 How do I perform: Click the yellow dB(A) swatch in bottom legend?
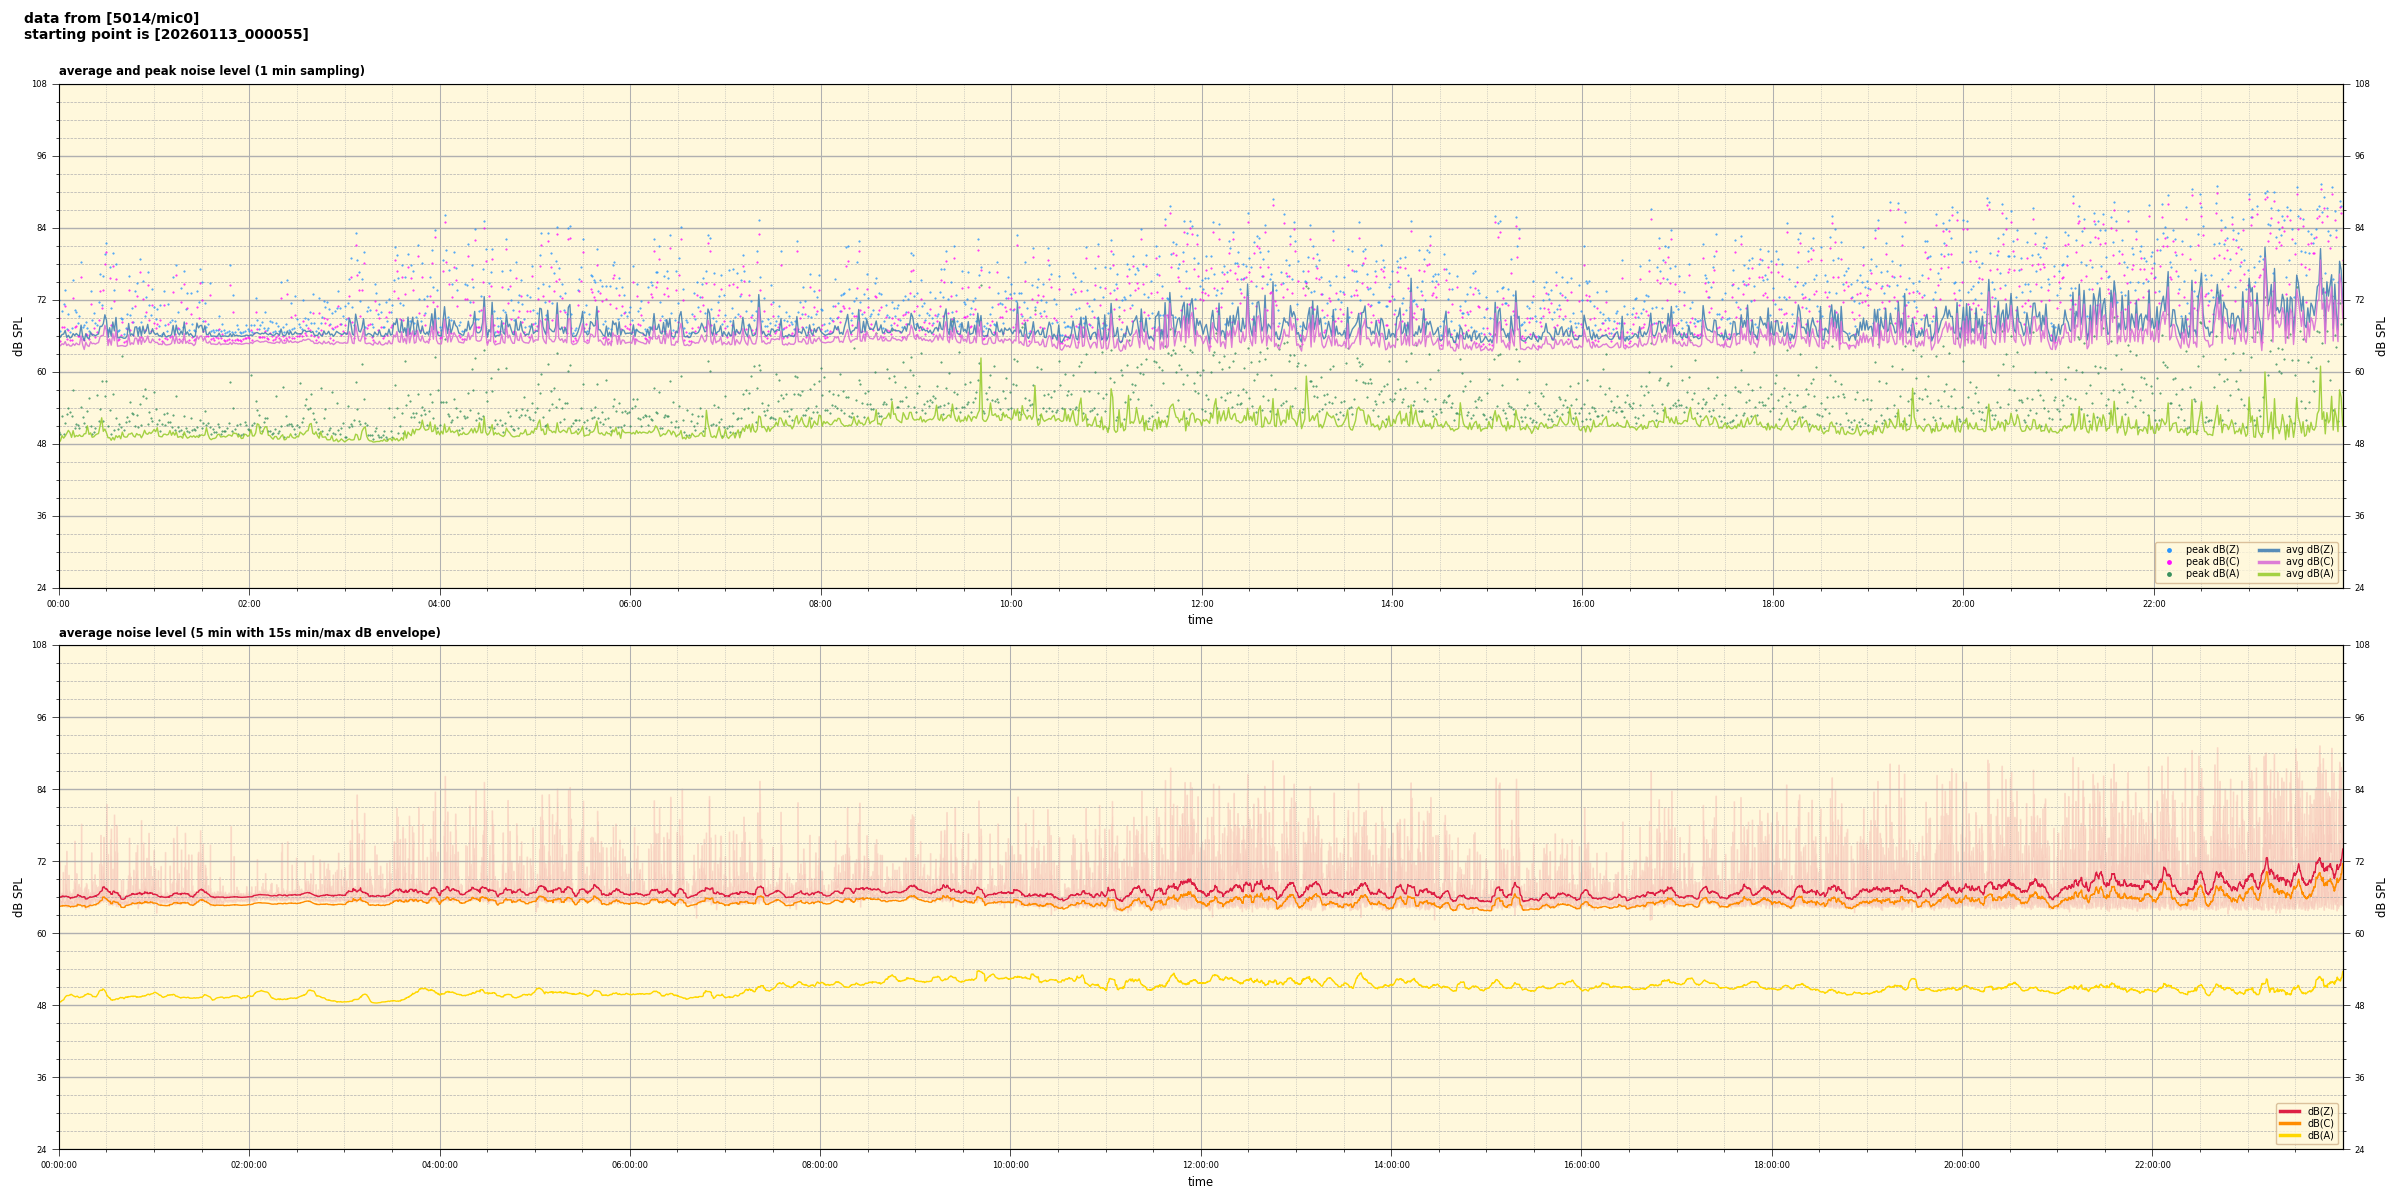(x=2290, y=1135)
